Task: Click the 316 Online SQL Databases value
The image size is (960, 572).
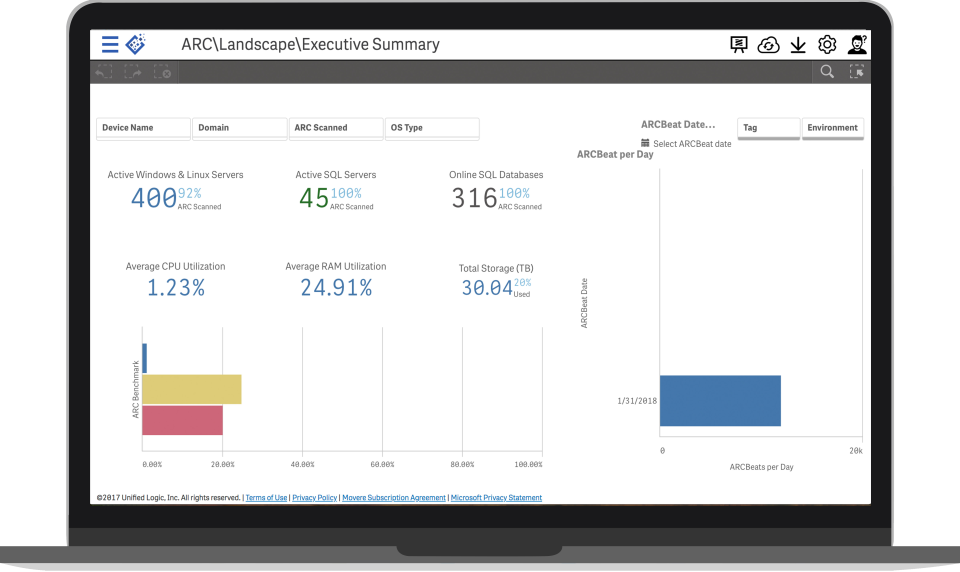Action: pos(474,198)
